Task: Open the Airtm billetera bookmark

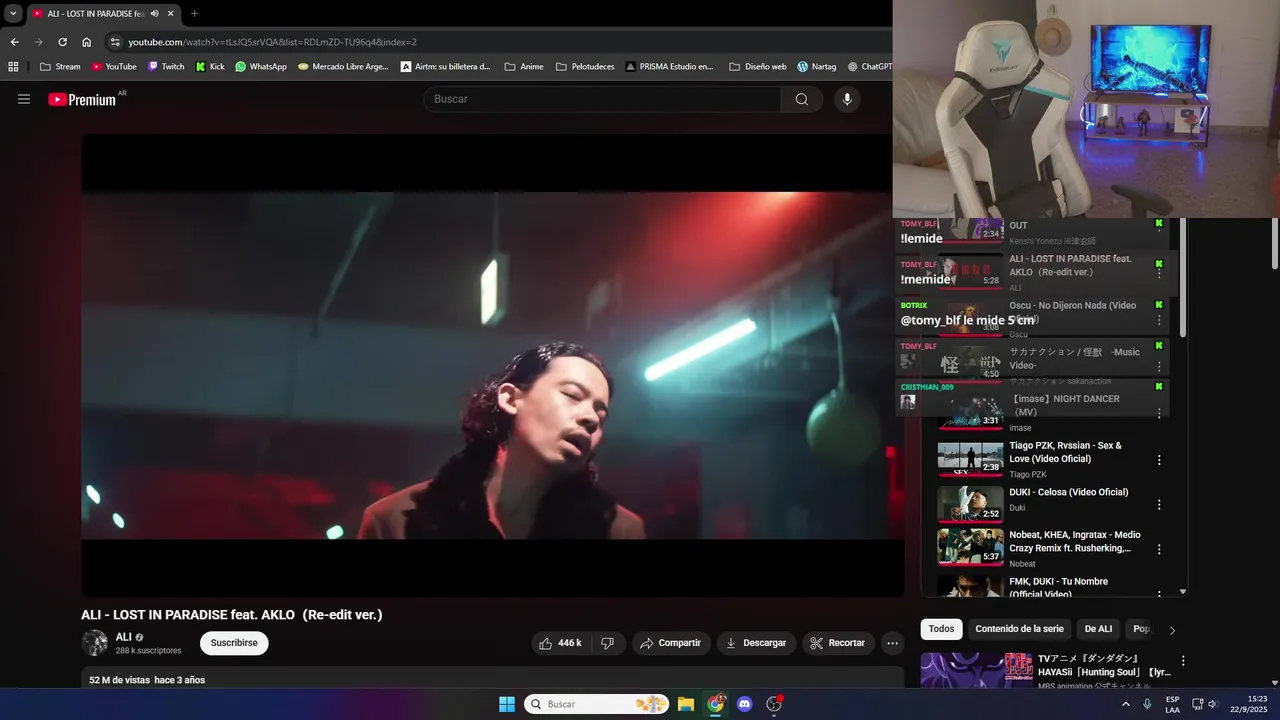Action: coord(446,67)
